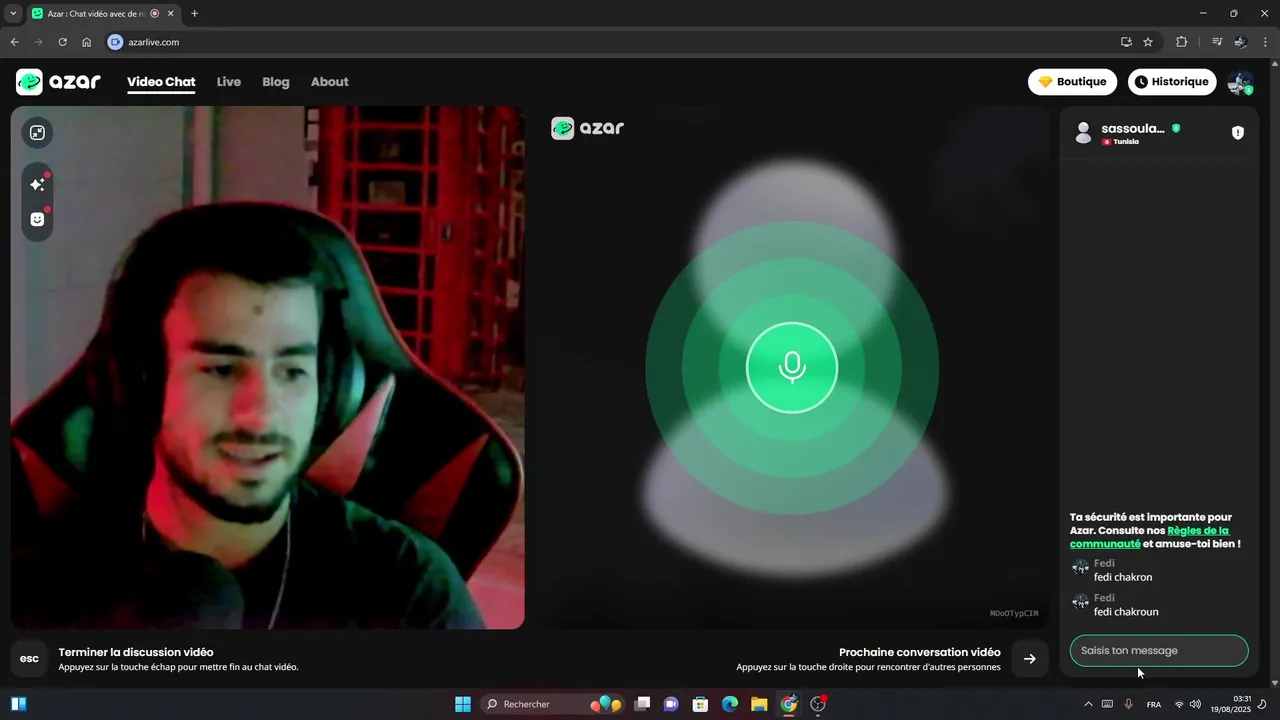Open Règles de la communauté link

(x=1150, y=537)
